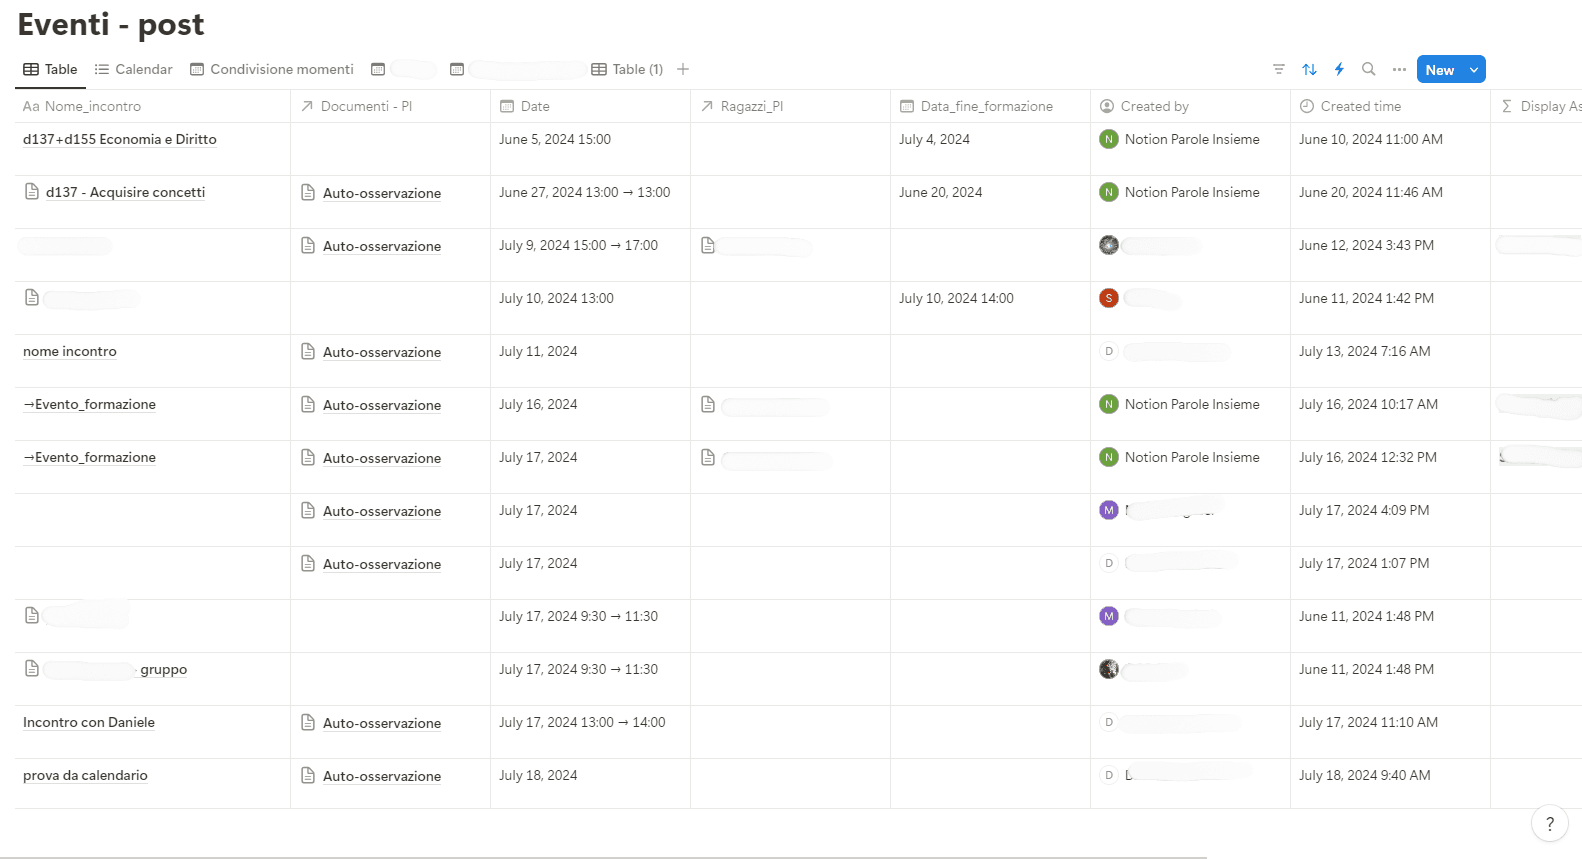The height and width of the screenshot is (859, 1582).
Task: Click the date July 18, 2024 cell
Action: coord(590,784)
